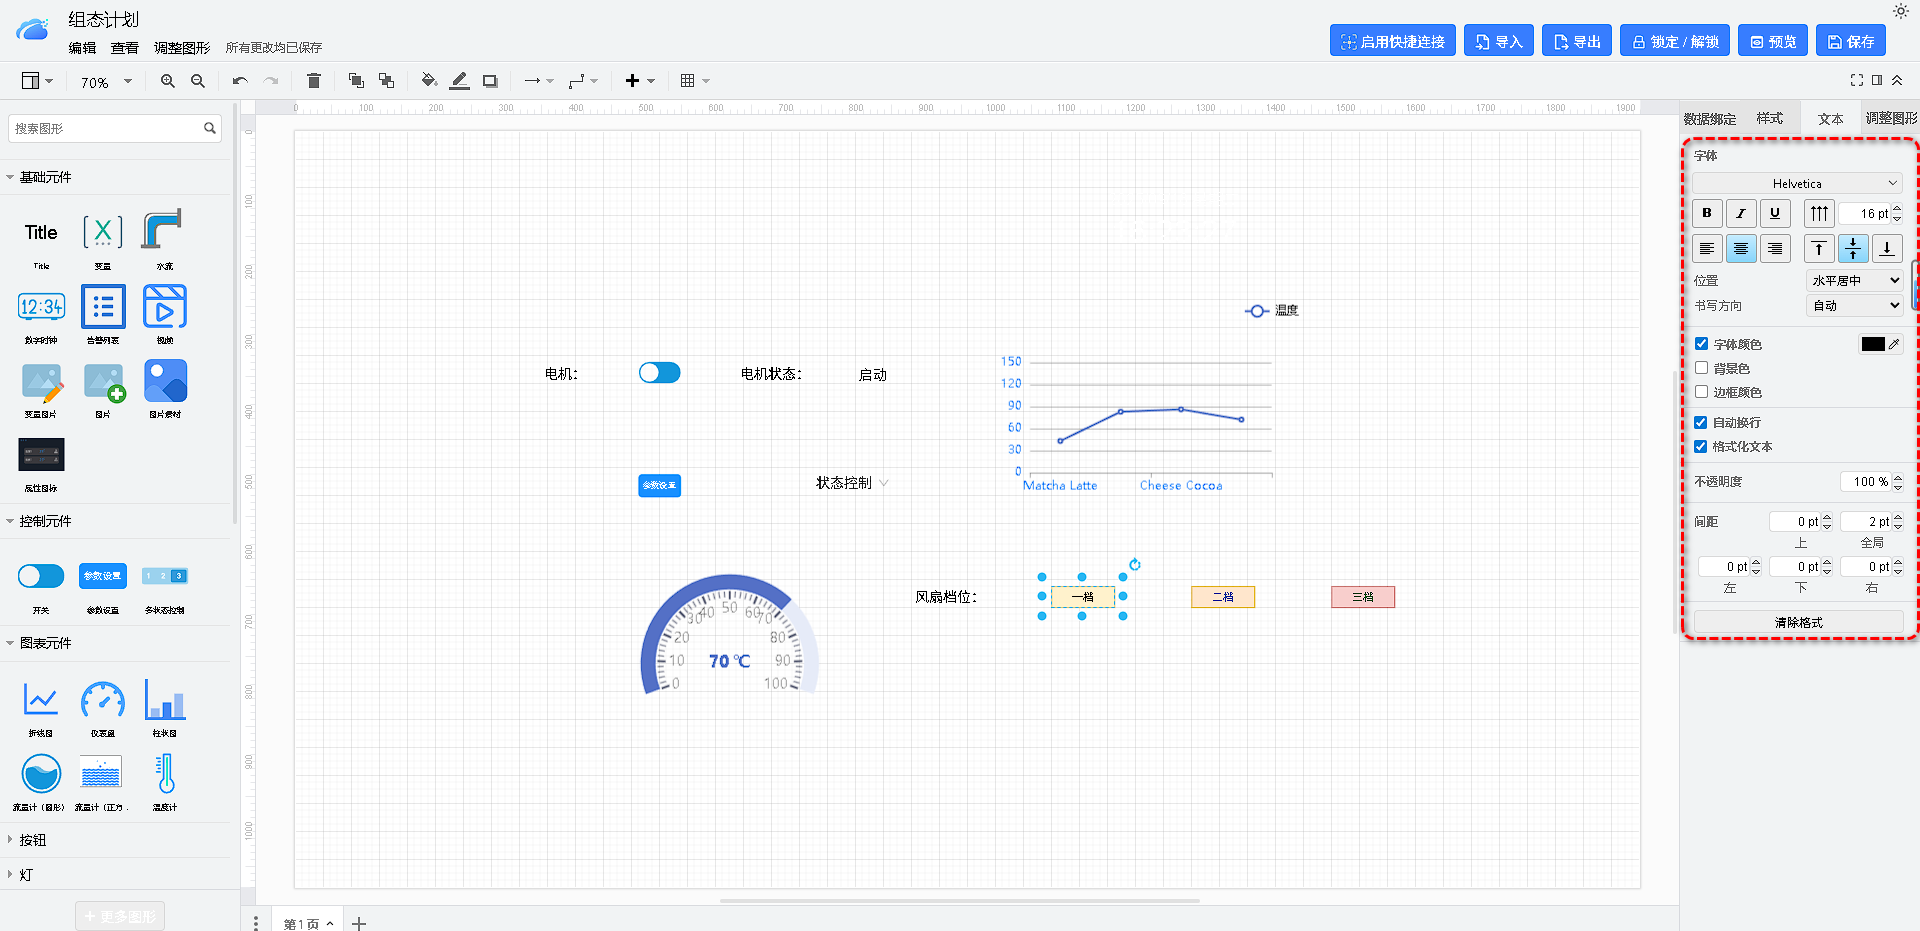Screen dimensions: 1920x931
Task: Delete selection with the trash icon
Action: point(314,81)
